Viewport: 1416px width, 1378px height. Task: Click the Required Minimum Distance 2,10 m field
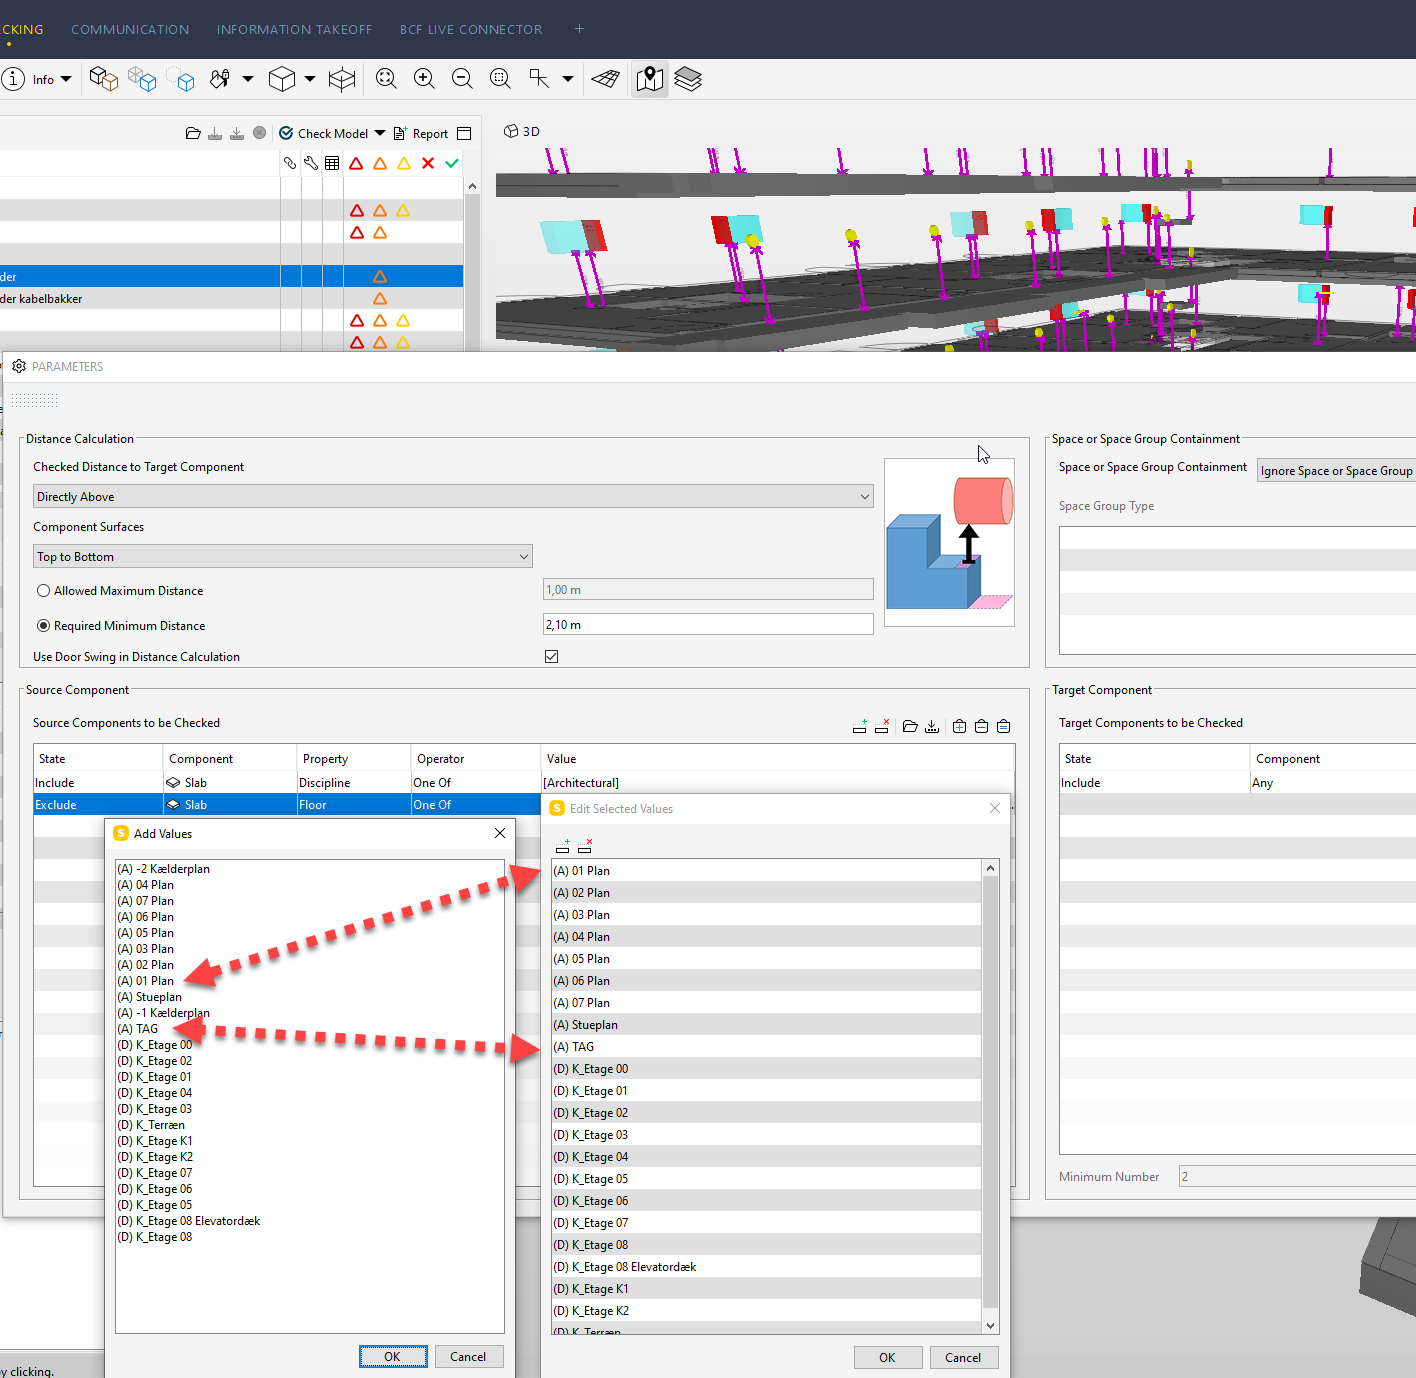coord(708,625)
